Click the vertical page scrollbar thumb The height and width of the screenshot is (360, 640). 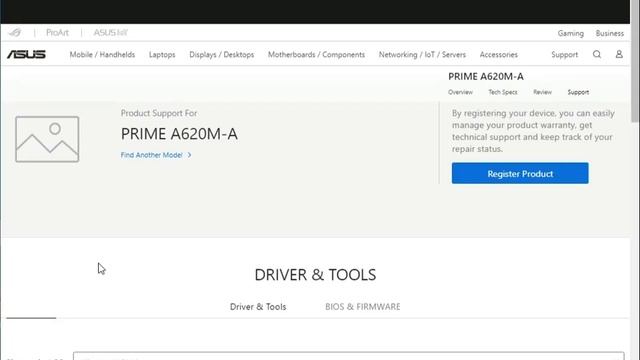tap(635, 61)
